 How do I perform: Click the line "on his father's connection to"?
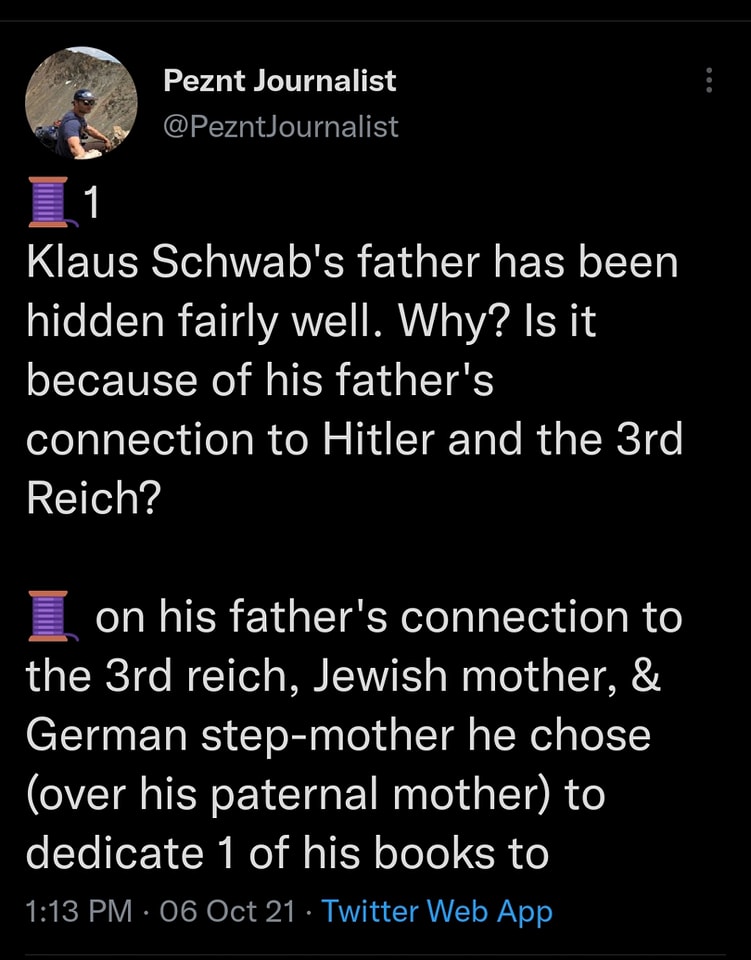pos(388,618)
